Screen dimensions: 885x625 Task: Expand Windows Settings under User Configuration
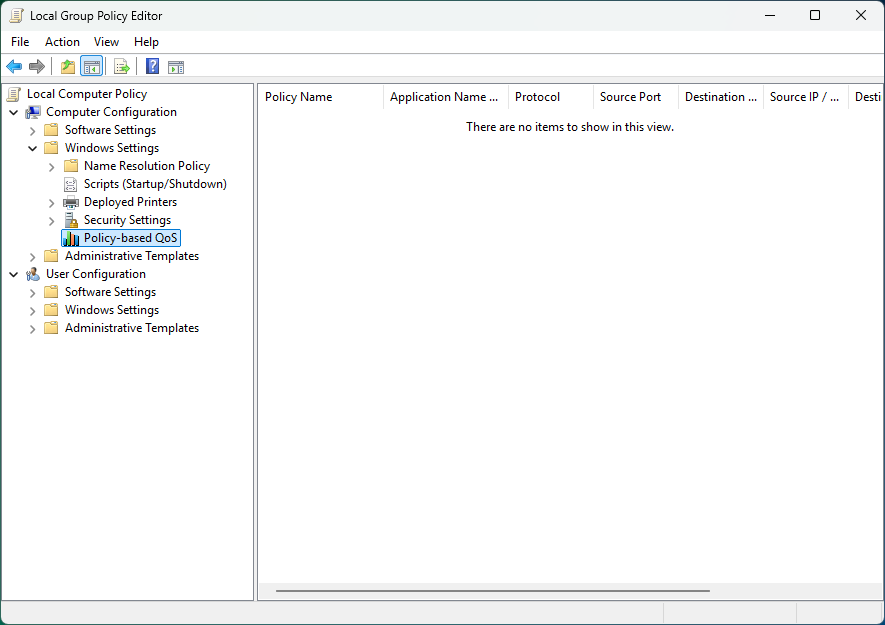pyautogui.click(x=33, y=311)
